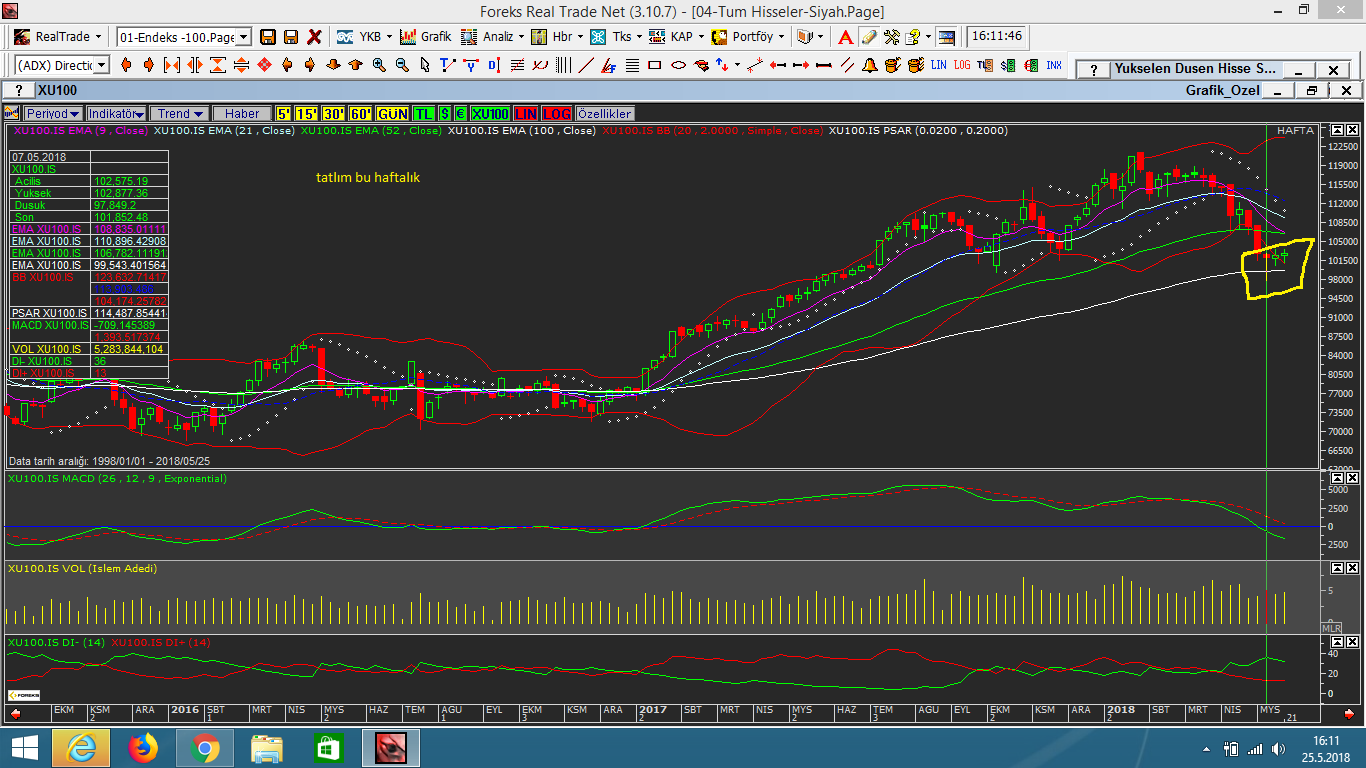Click the INX toolbar icon
This screenshot has width=1366, height=768.
[1054, 65]
